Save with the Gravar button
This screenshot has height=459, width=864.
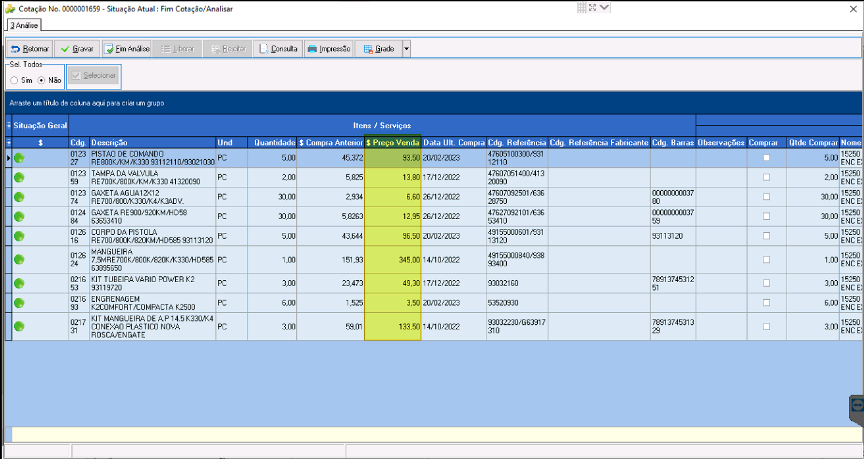pyautogui.click(x=77, y=49)
